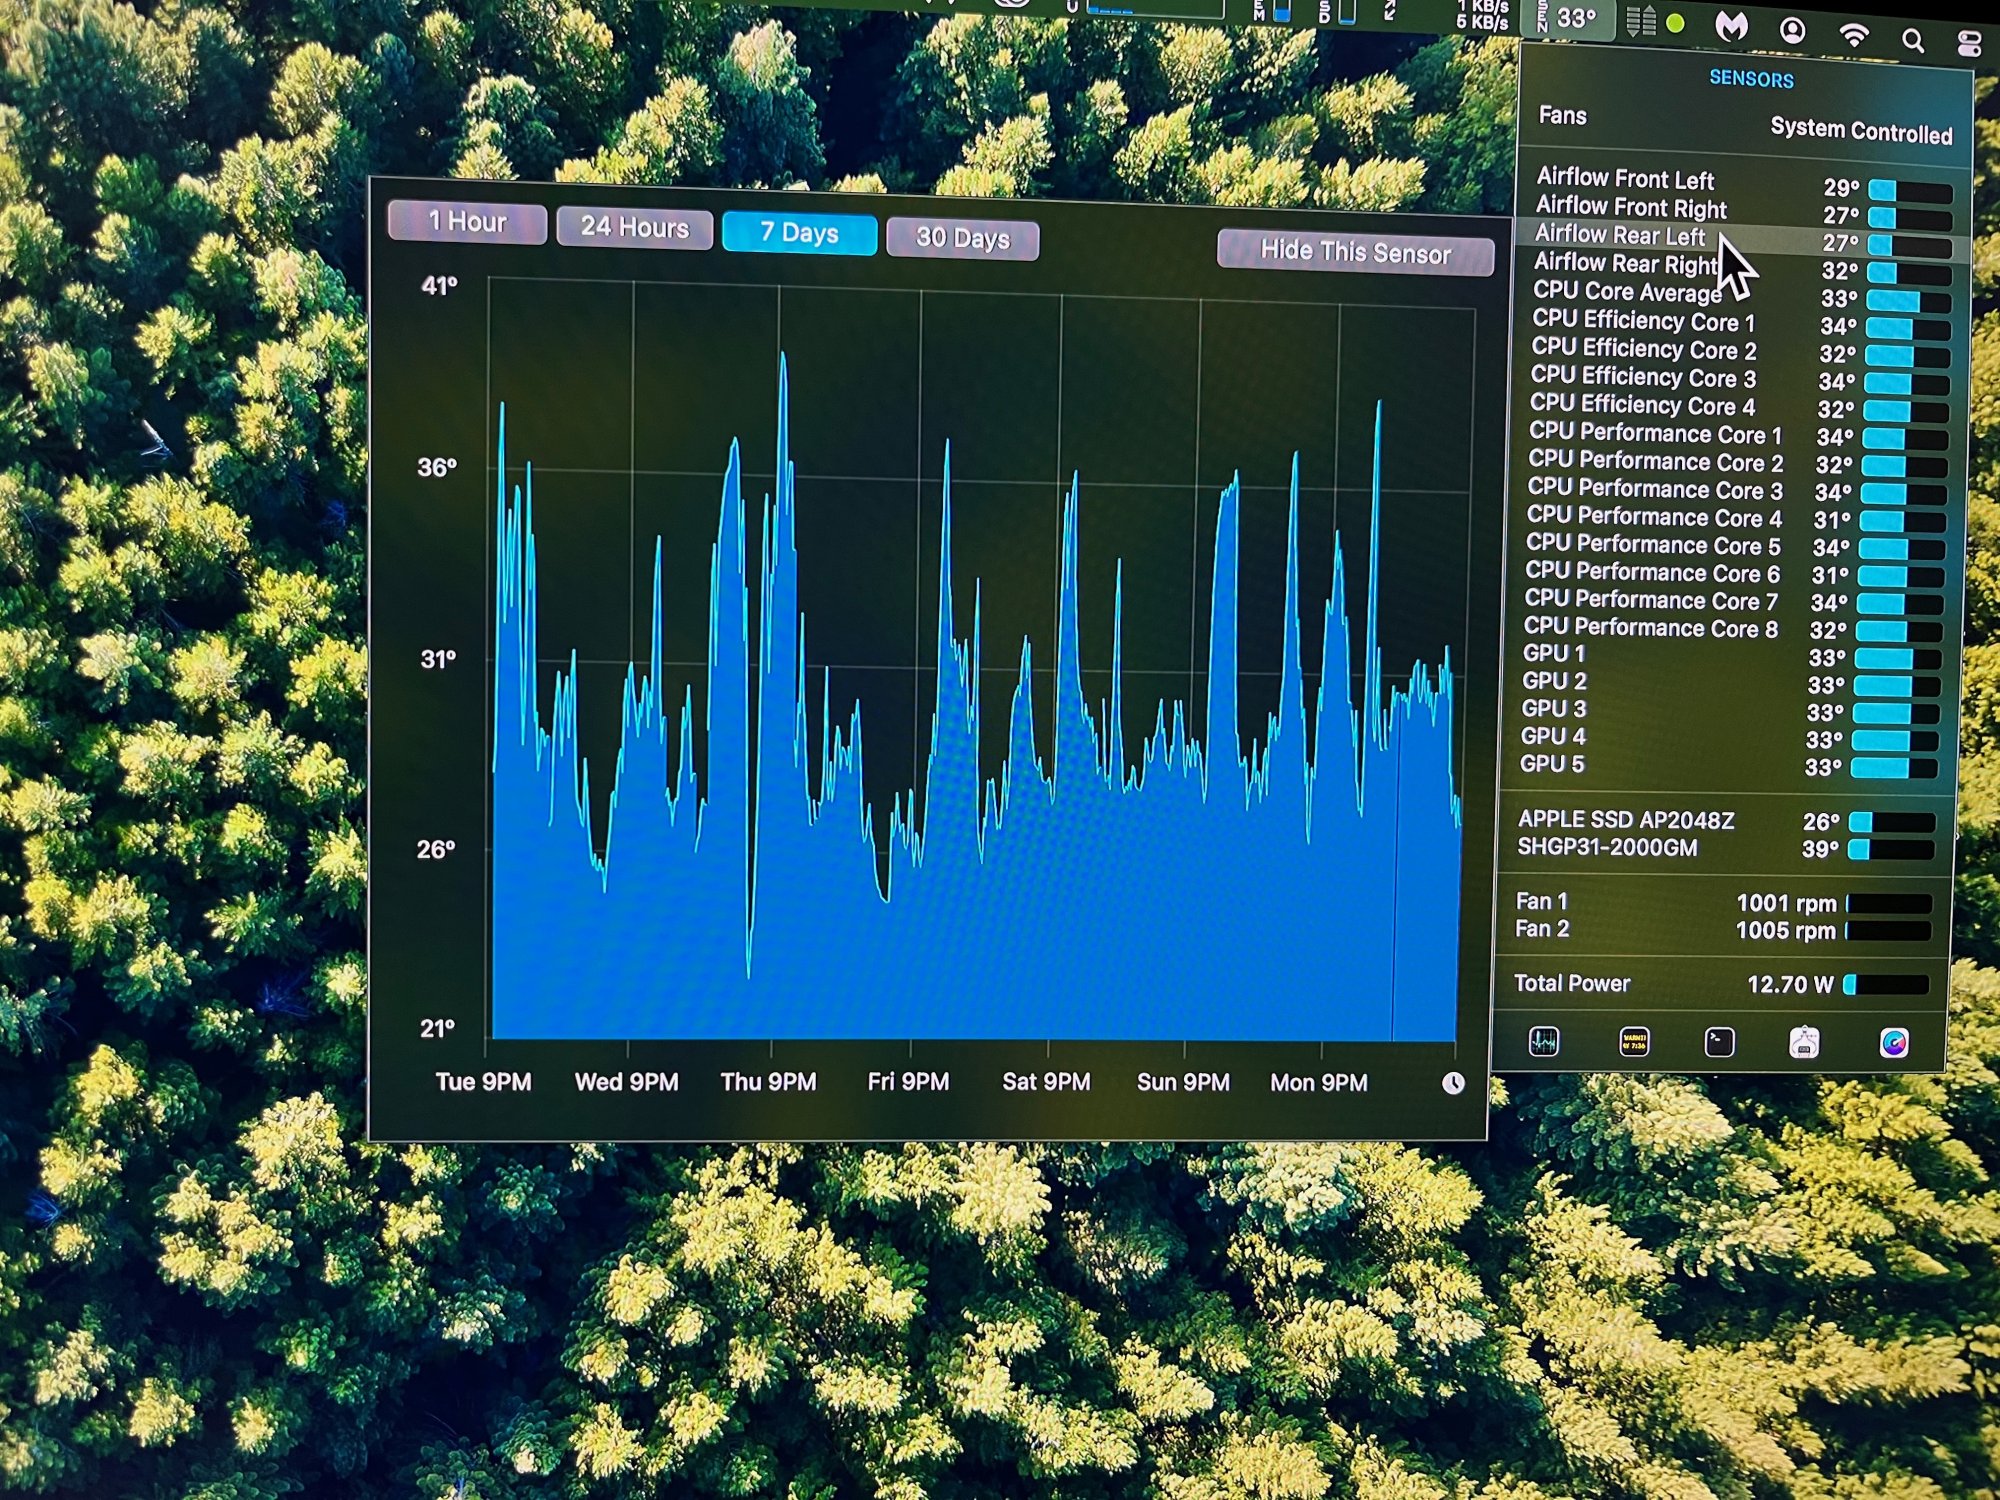Open the System Information icon
This screenshot has height=1500, width=2000.
click(x=1804, y=1042)
